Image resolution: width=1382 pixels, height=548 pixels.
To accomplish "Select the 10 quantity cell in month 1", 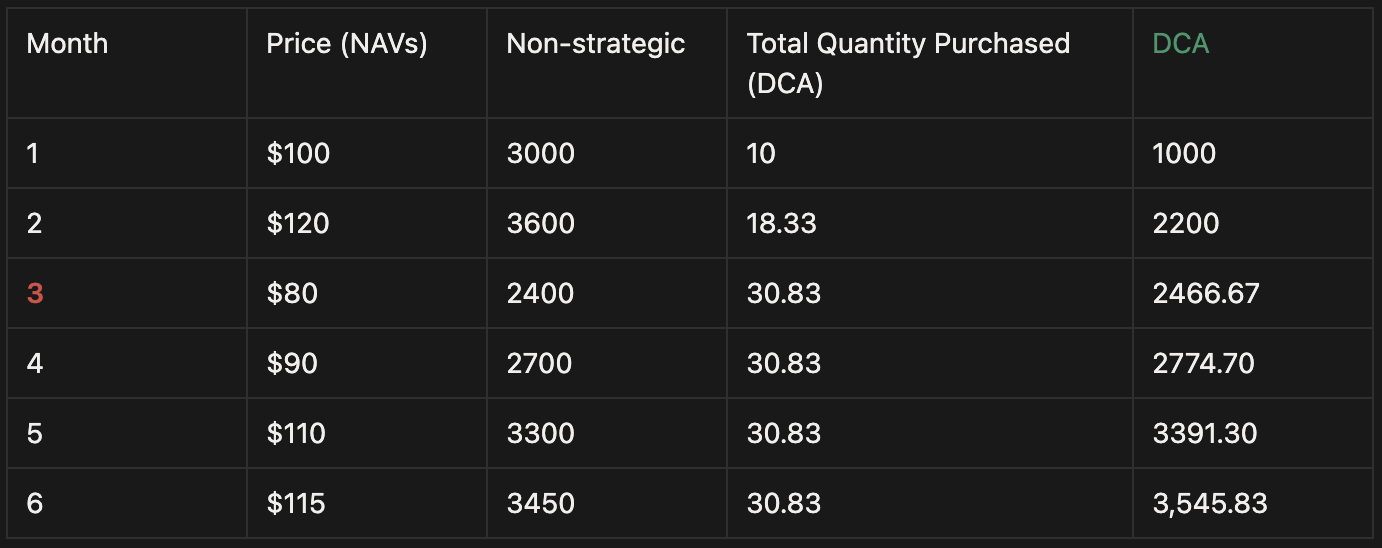I will tap(761, 153).
